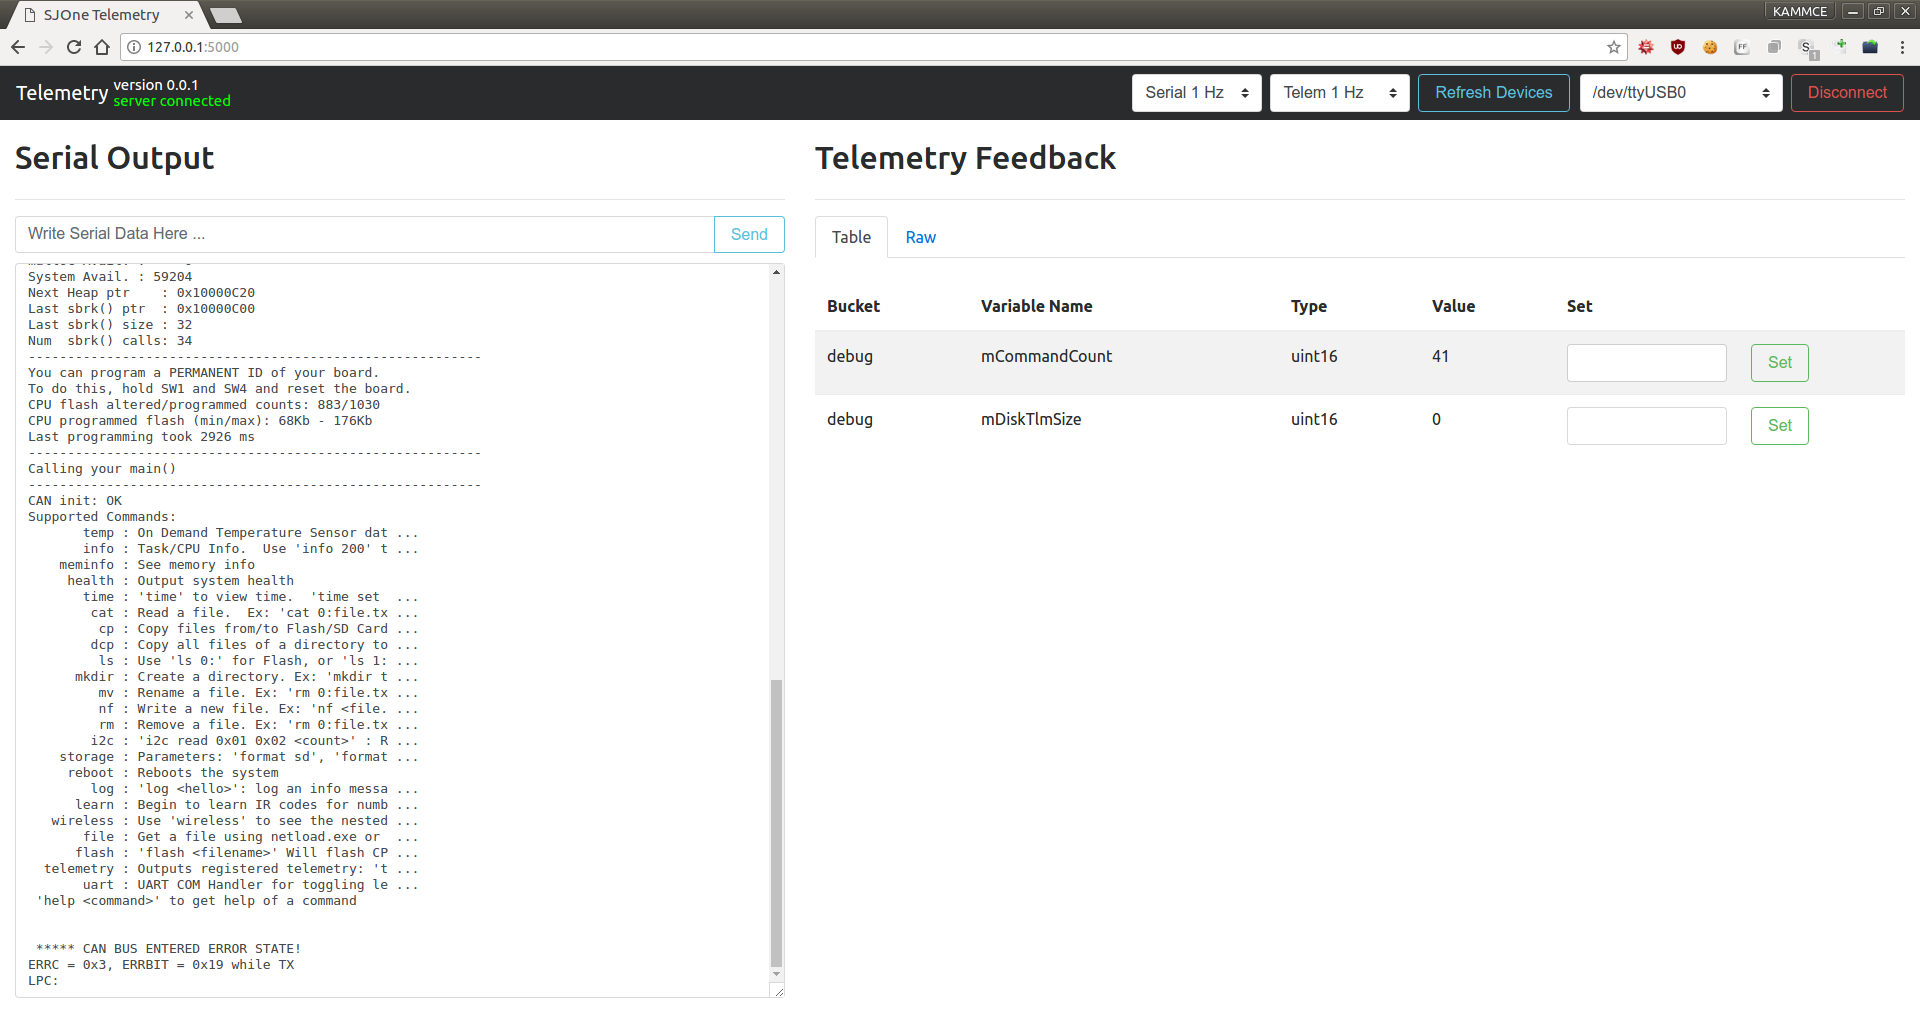Image resolution: width=1920 pixels, height=1032 pixels.
Task: Open the dark-blue folder extension icon
Action: tap(1870, 47)
